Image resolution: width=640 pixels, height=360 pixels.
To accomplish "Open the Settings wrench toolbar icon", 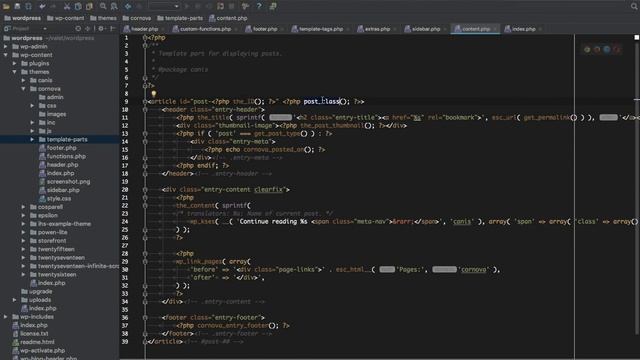I will coord(245,6).
